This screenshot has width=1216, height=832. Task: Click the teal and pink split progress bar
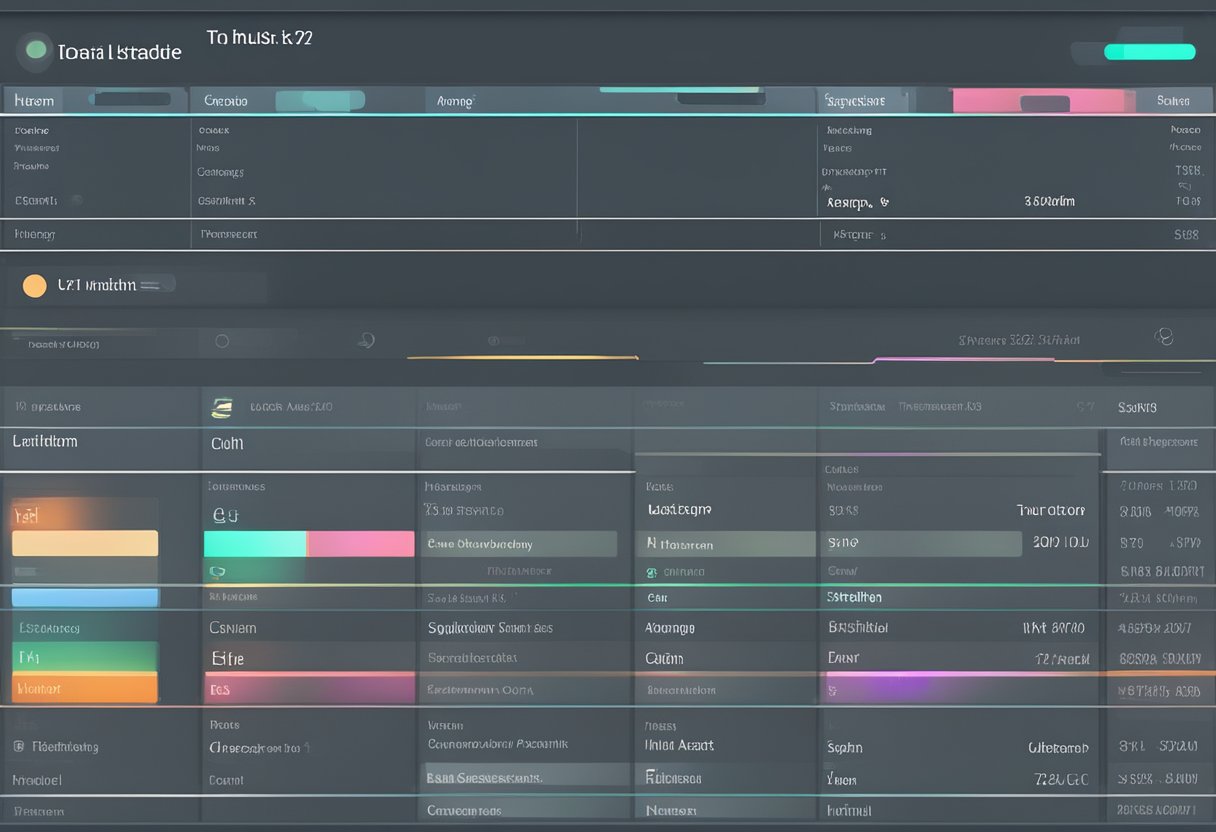point(309,544)
